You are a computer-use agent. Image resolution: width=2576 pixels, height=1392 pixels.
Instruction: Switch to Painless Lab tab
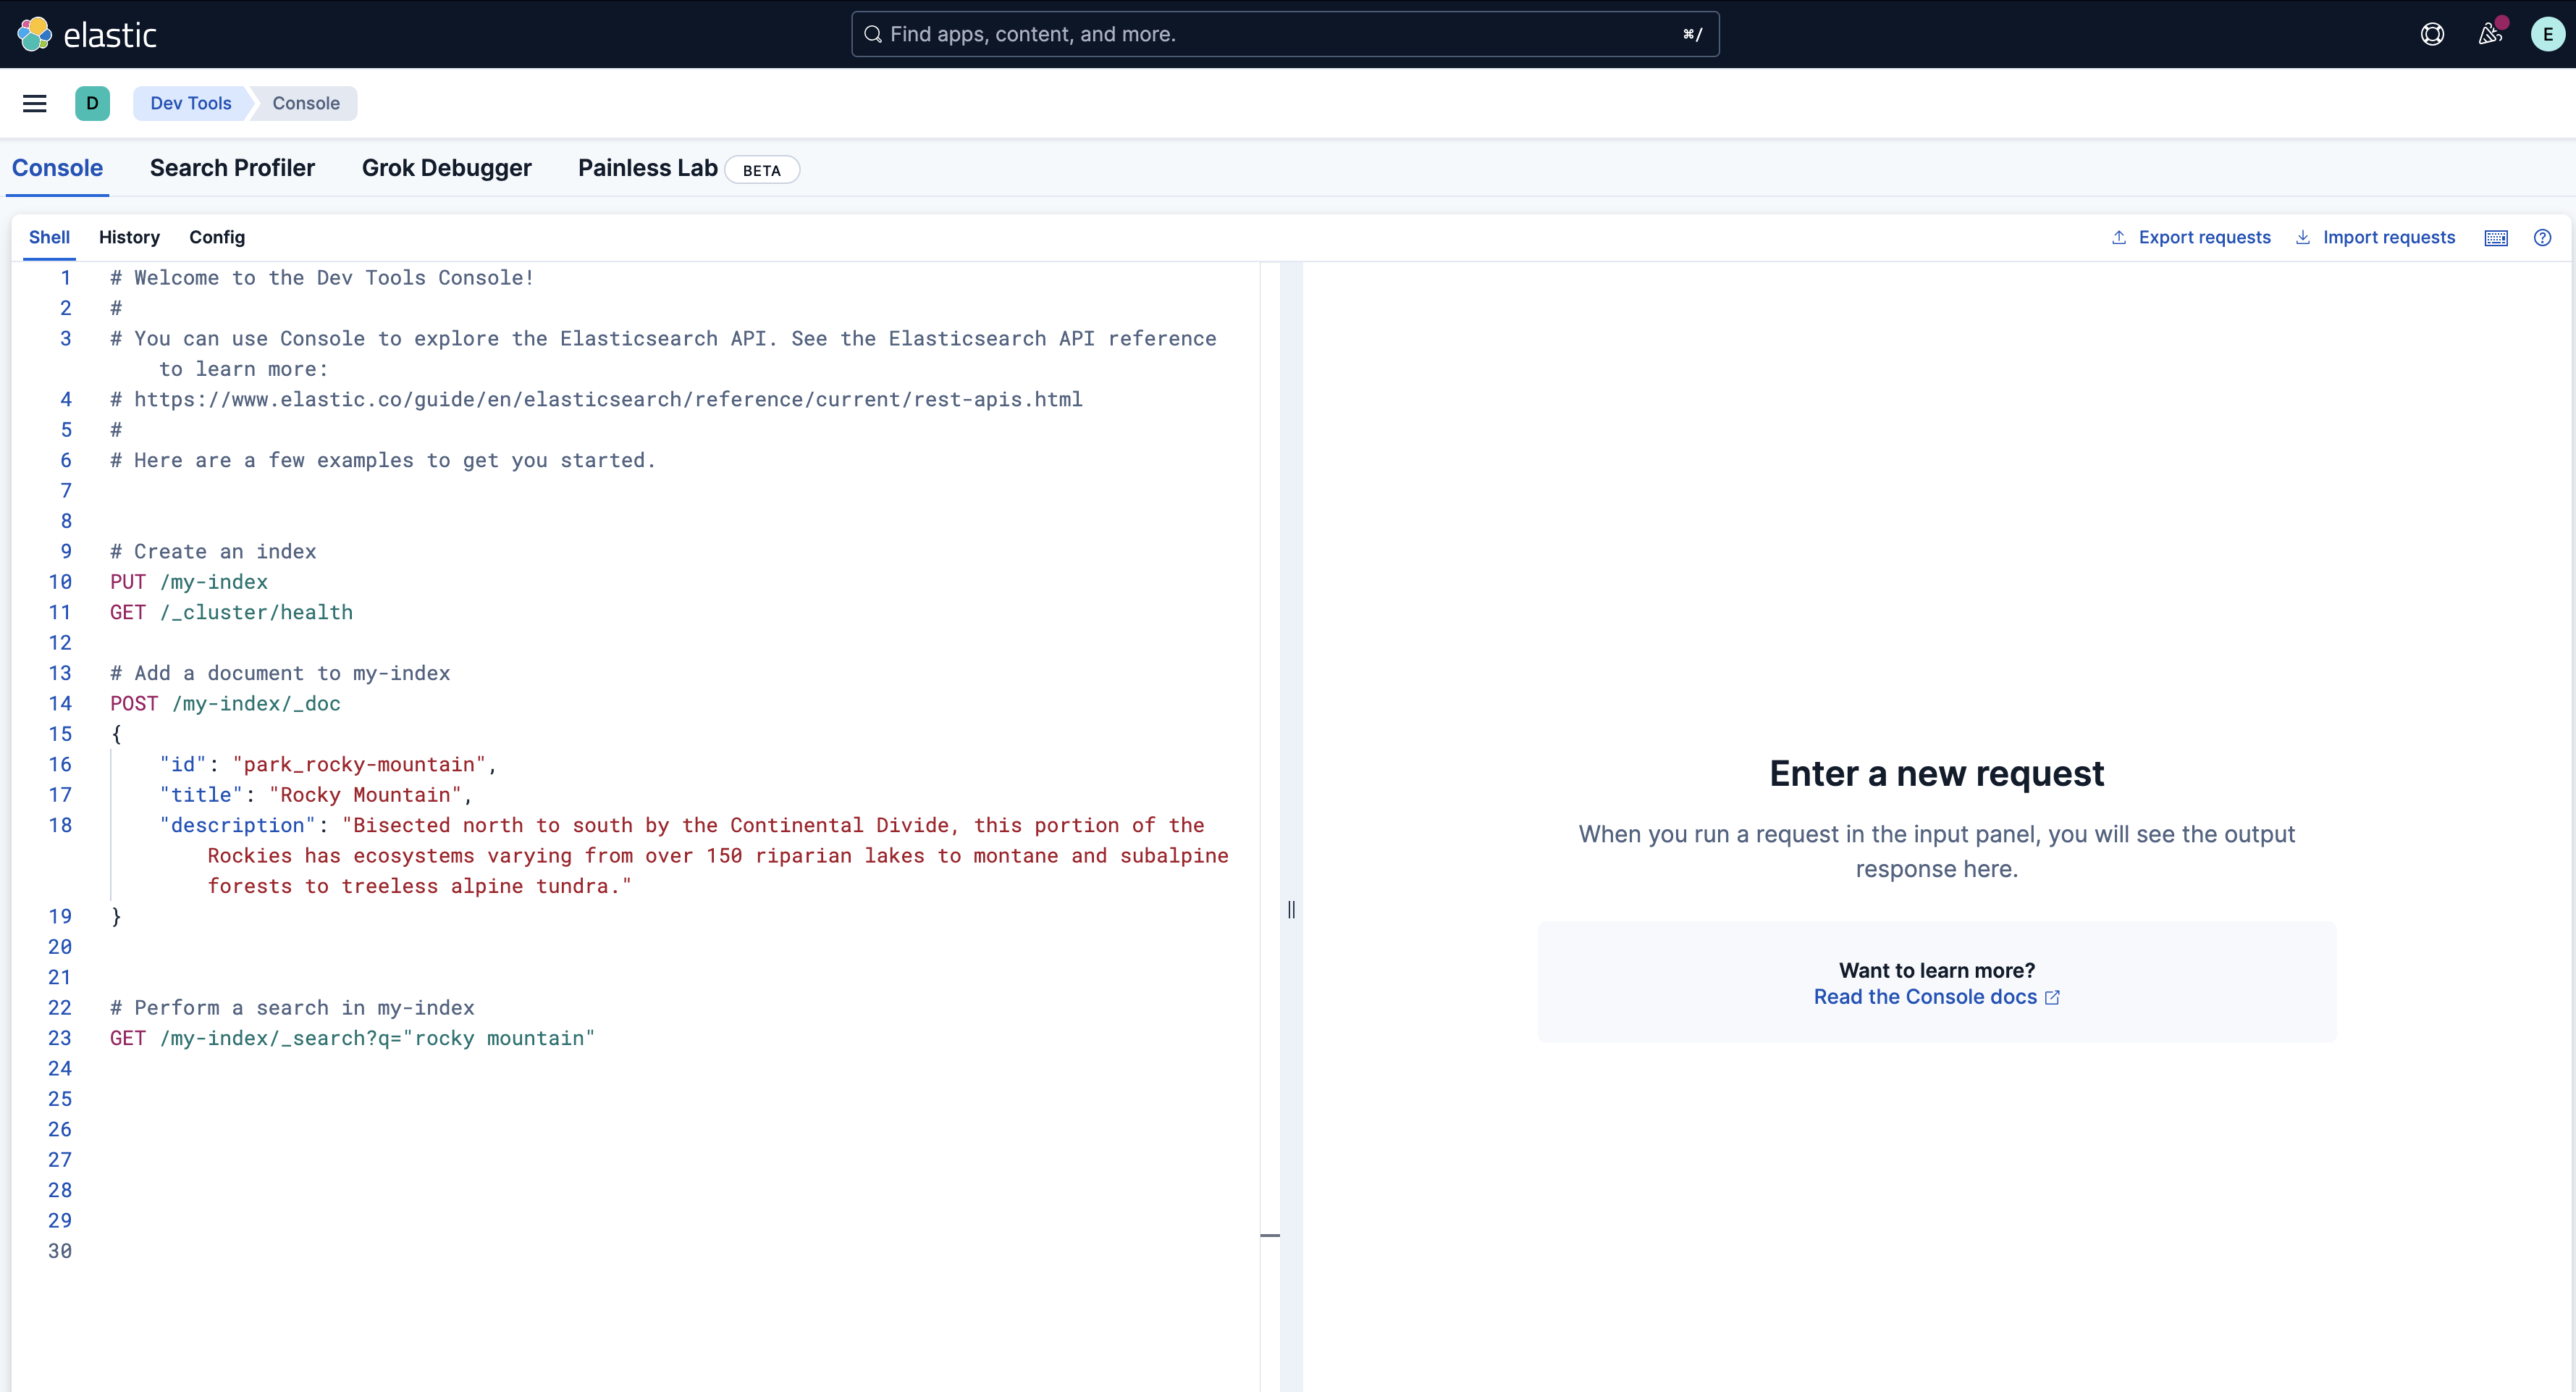click(x=647, y=168)
